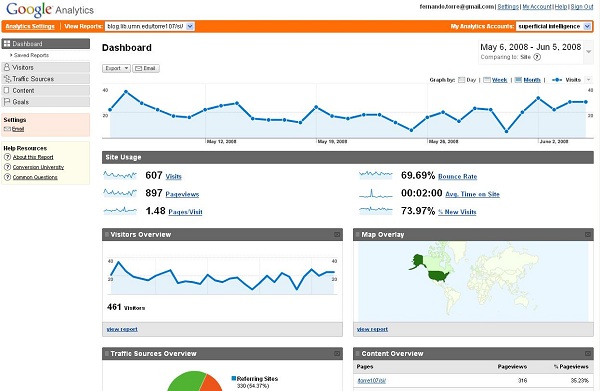Click Sign Out
The image size is (600, 391).
coord(582,7)
